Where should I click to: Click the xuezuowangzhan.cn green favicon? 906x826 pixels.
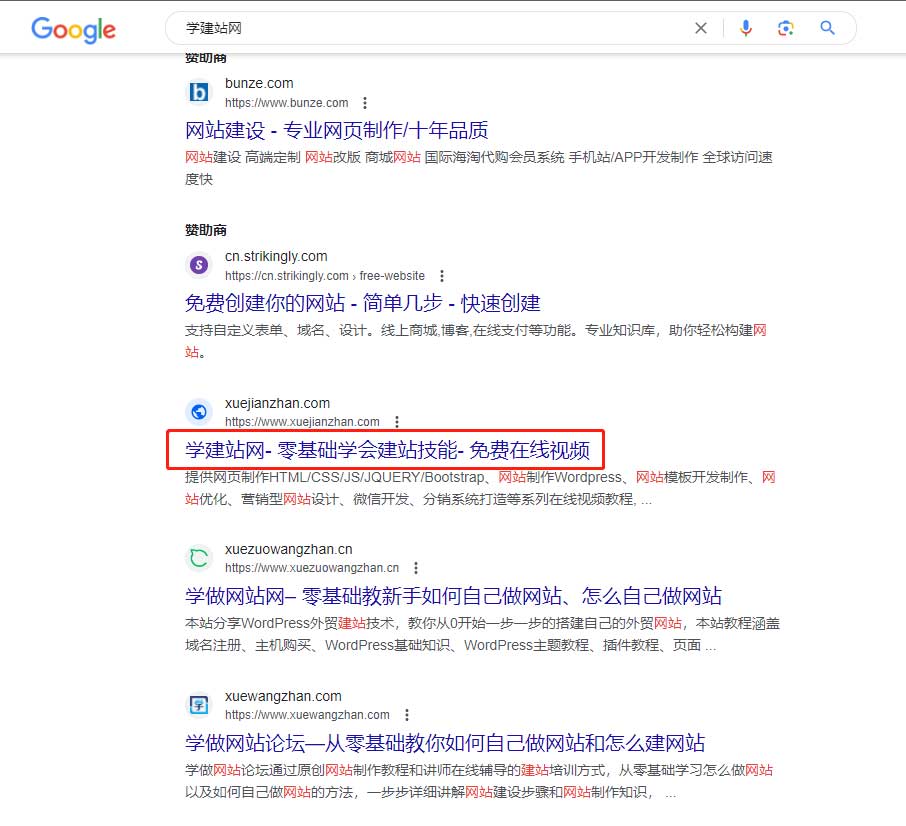199,558
